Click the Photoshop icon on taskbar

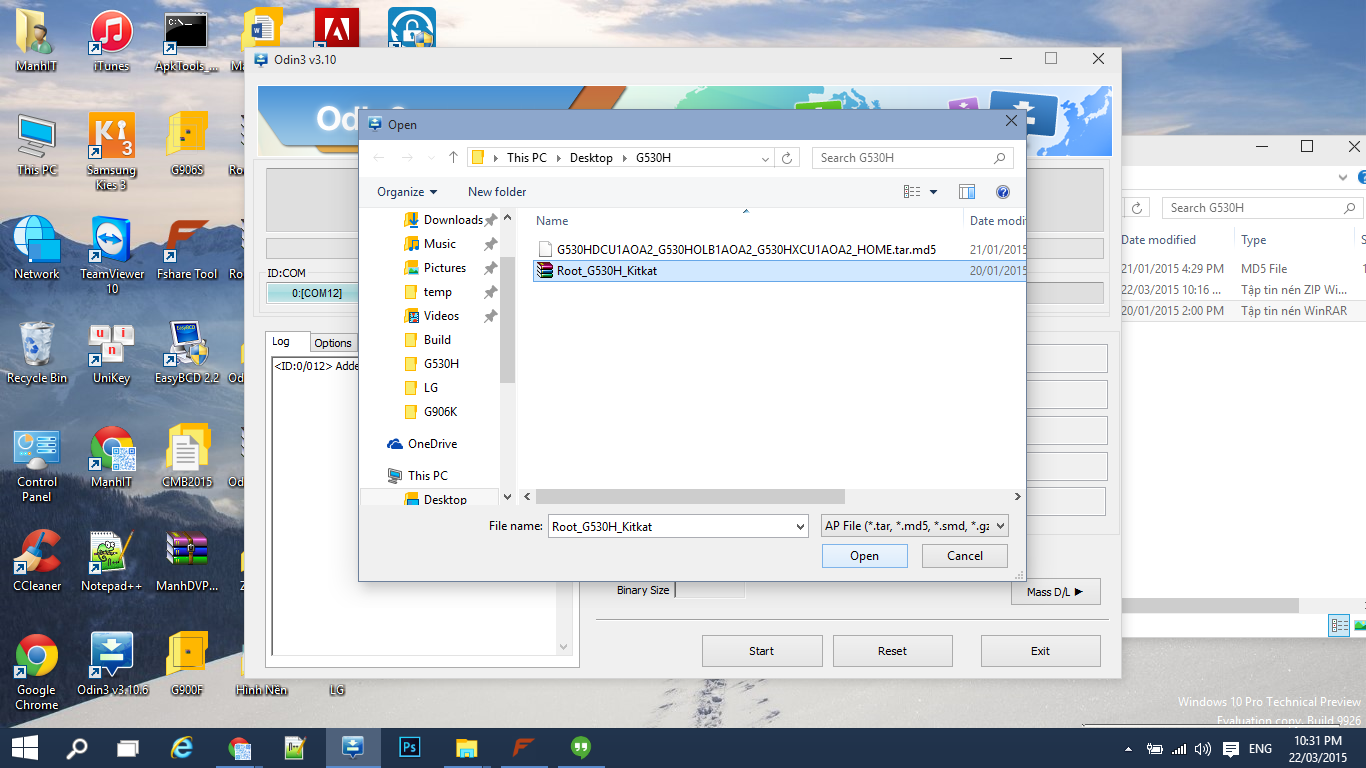[409, 747]
